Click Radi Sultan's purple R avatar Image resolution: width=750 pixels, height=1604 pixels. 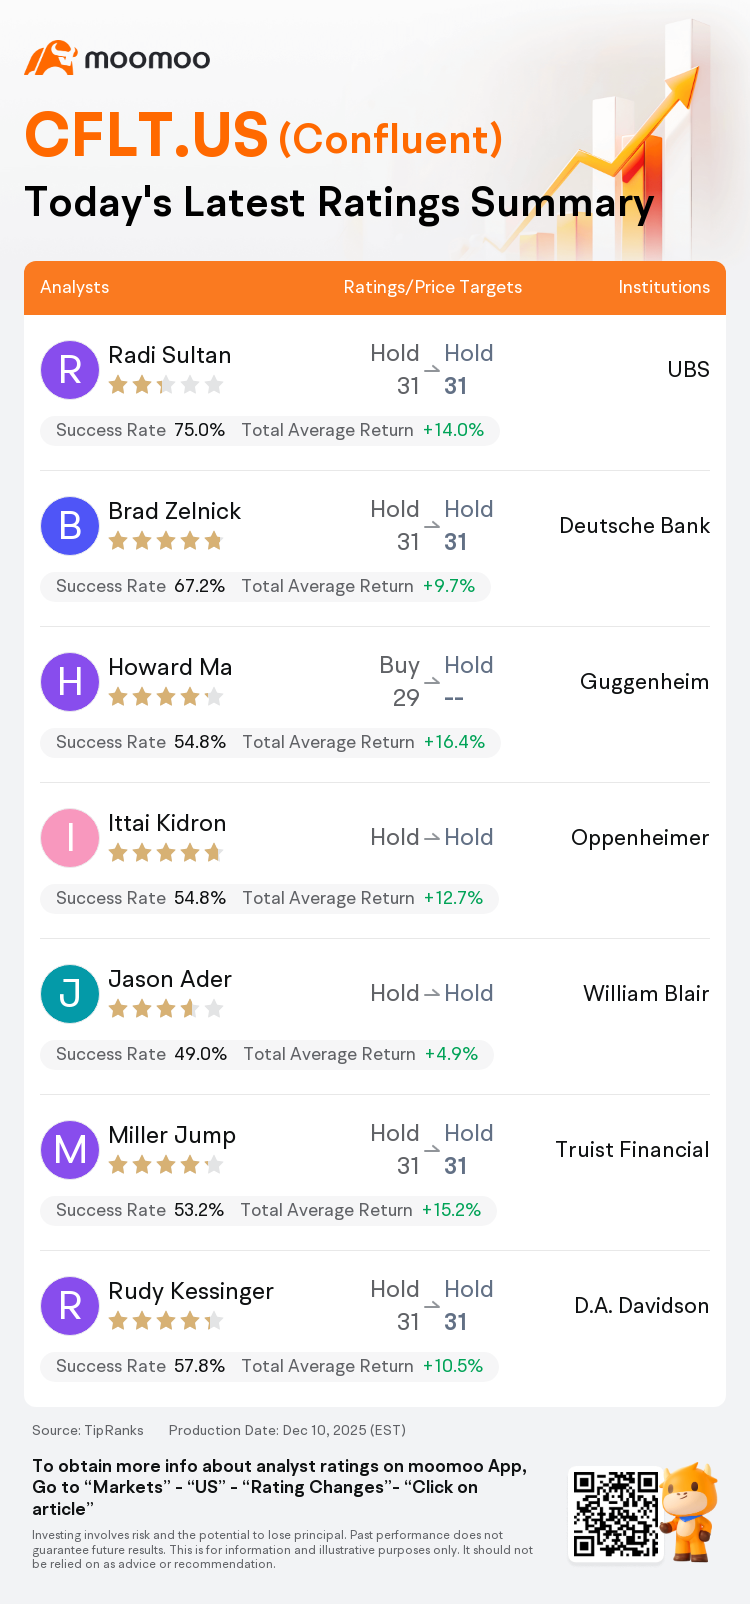tap(70, 370)
